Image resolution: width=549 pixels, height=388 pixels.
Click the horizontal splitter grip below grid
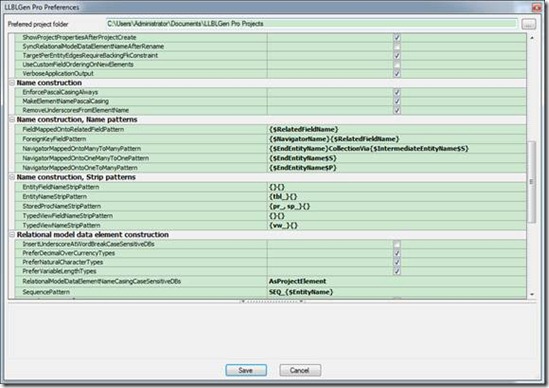point(272,301)
